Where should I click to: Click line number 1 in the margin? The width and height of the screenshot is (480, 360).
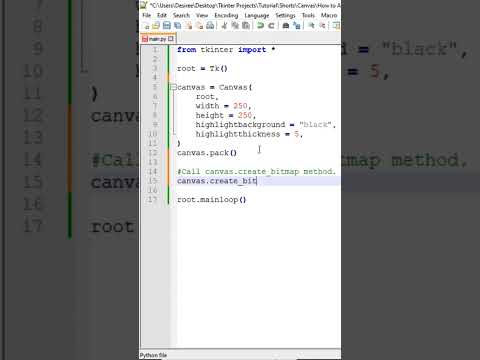coord(155,50)
